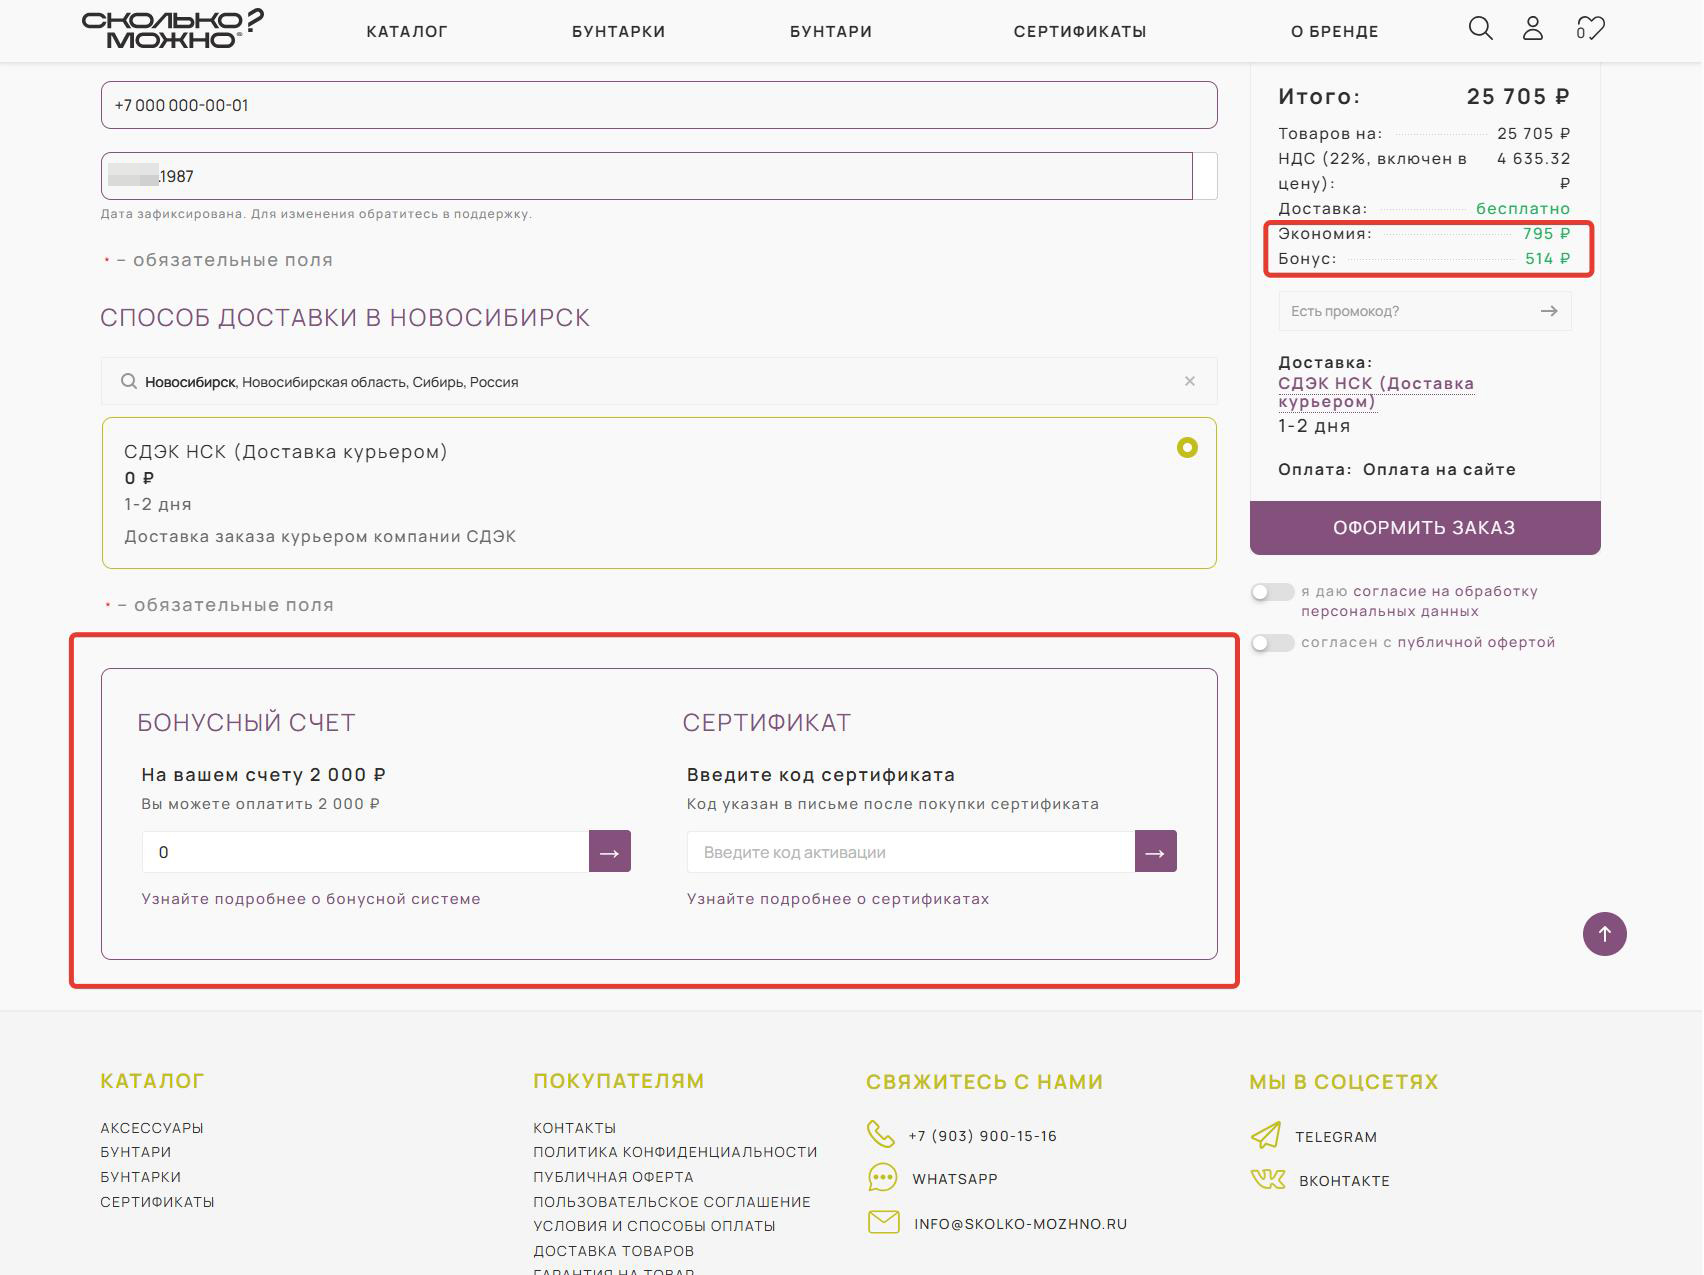Toggle consent to personal data processing
1704x1275 pixels.
pos(1272,592)
